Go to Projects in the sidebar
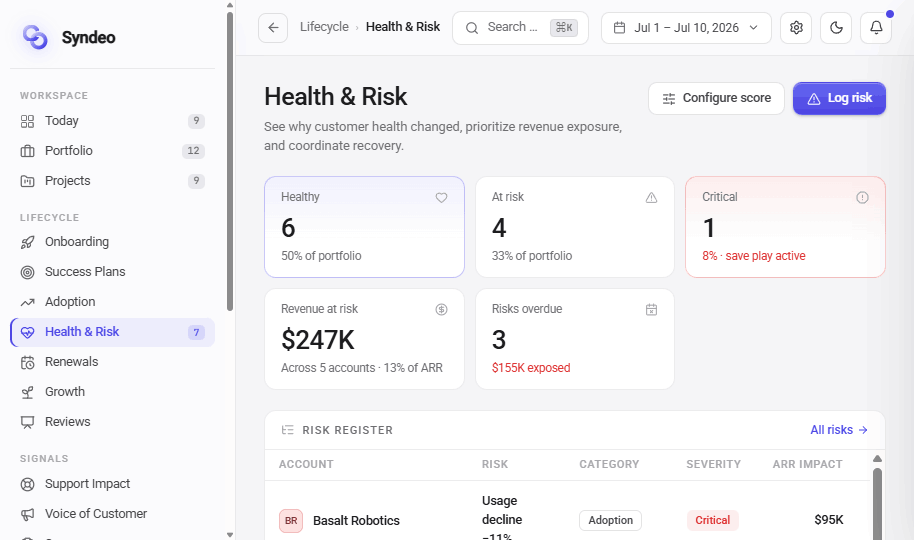 point(113,181)
